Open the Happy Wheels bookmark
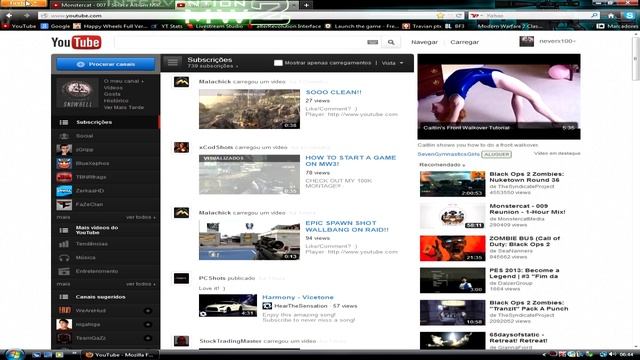 coord(111,26)
